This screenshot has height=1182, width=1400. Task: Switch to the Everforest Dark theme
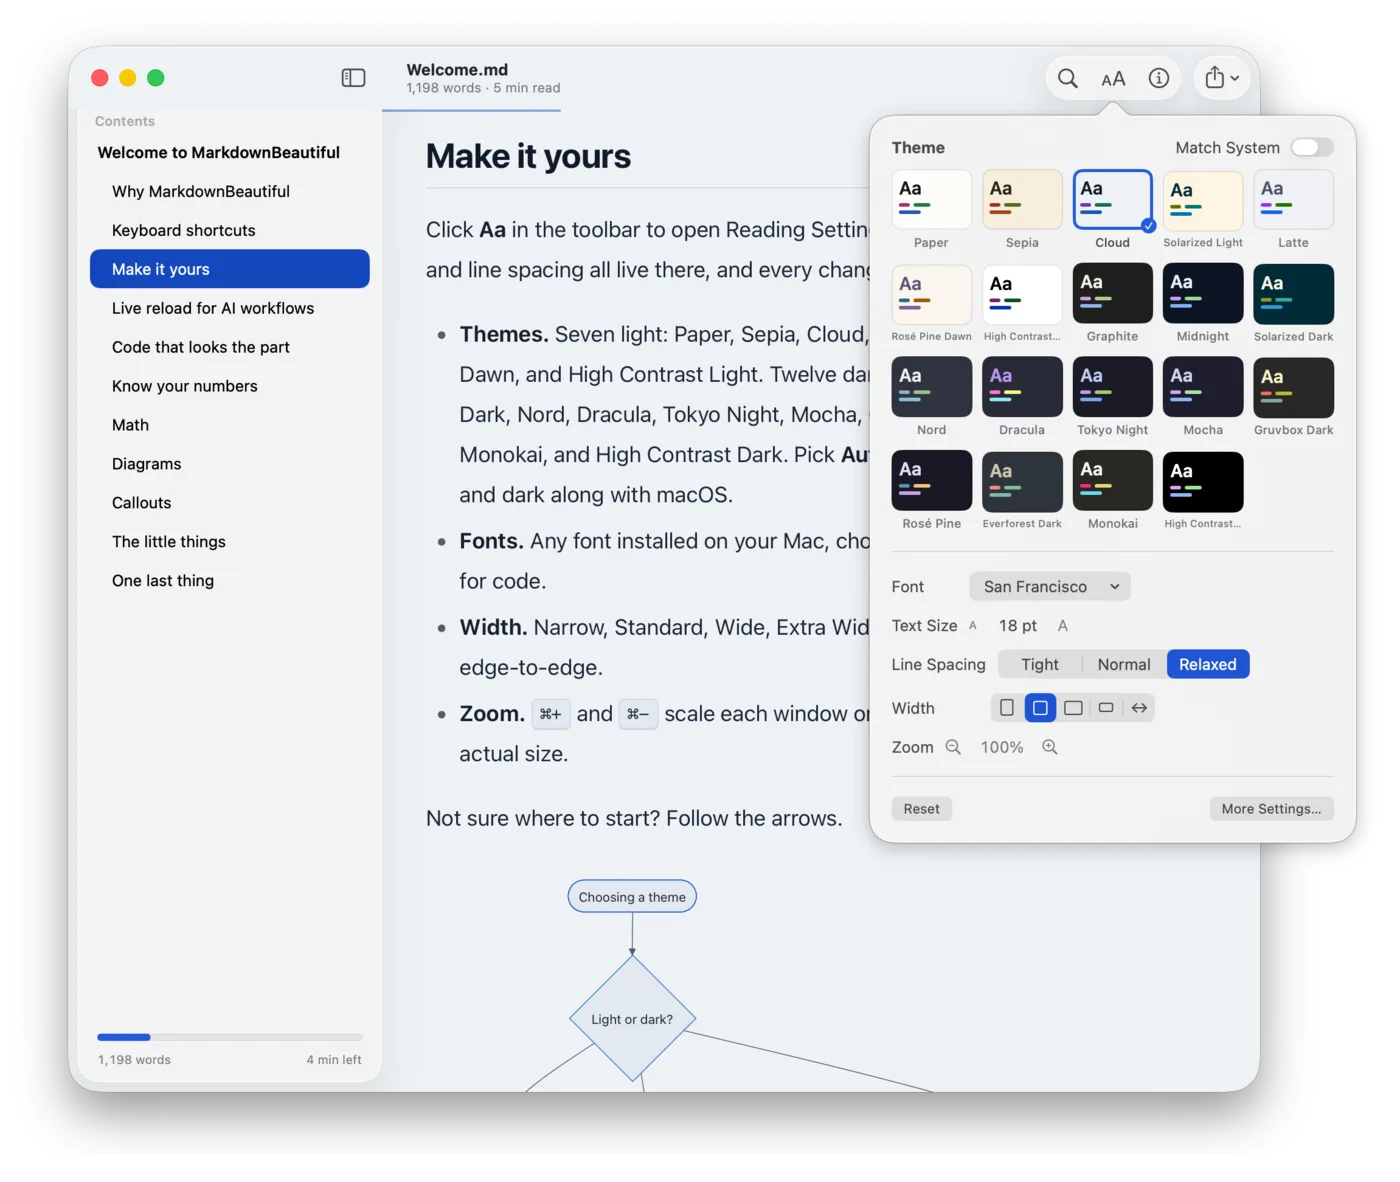click(x=1022, y=481)
